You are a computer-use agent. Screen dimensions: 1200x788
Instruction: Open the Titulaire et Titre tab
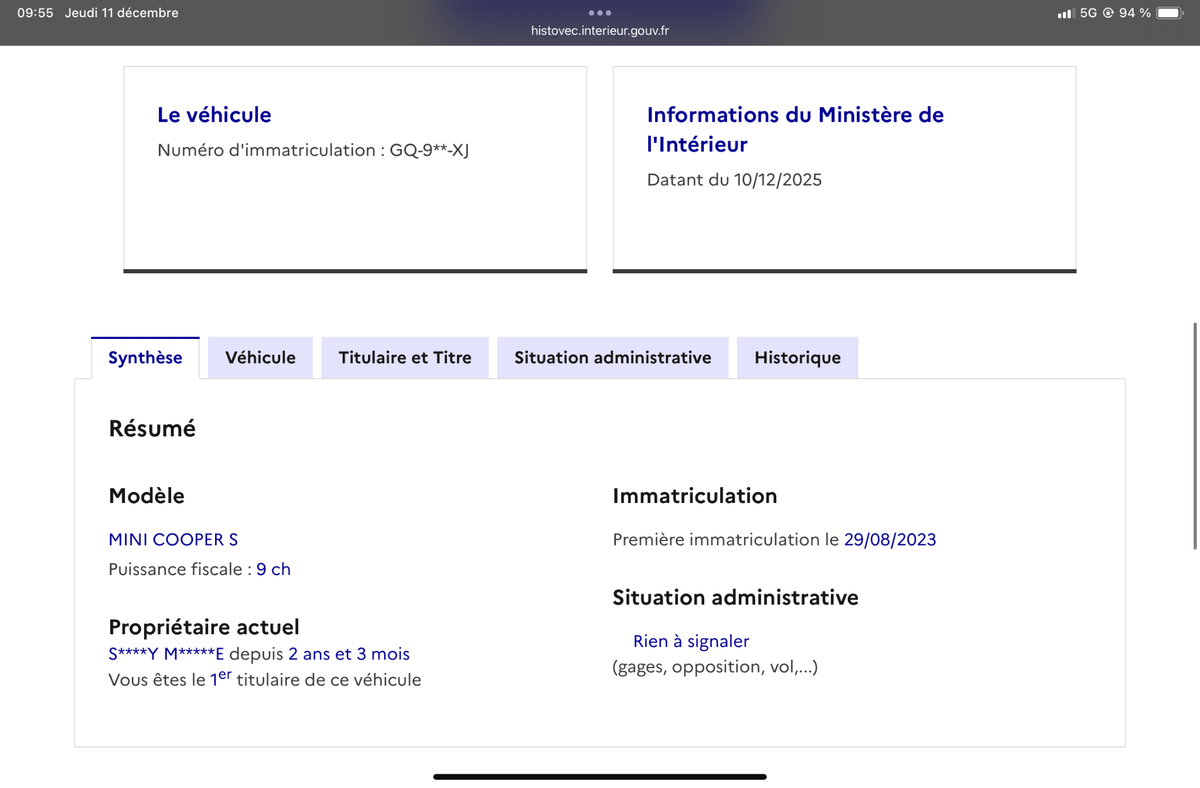coord(405,358)
